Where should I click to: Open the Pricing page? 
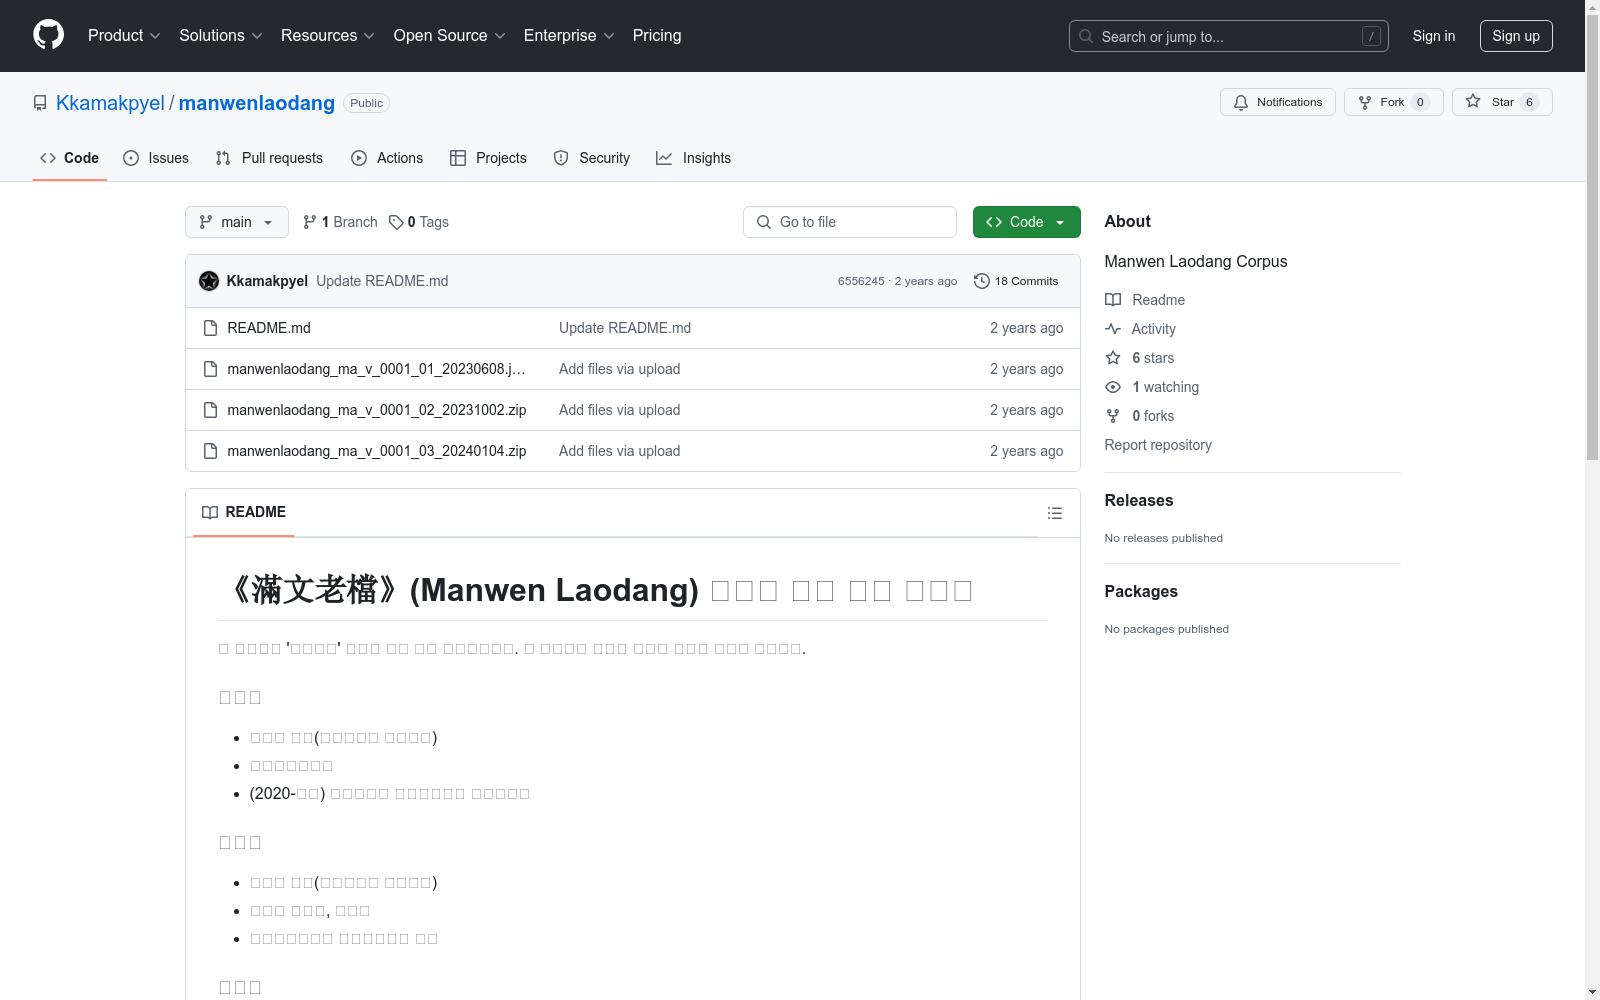click(x=657, y=35)
